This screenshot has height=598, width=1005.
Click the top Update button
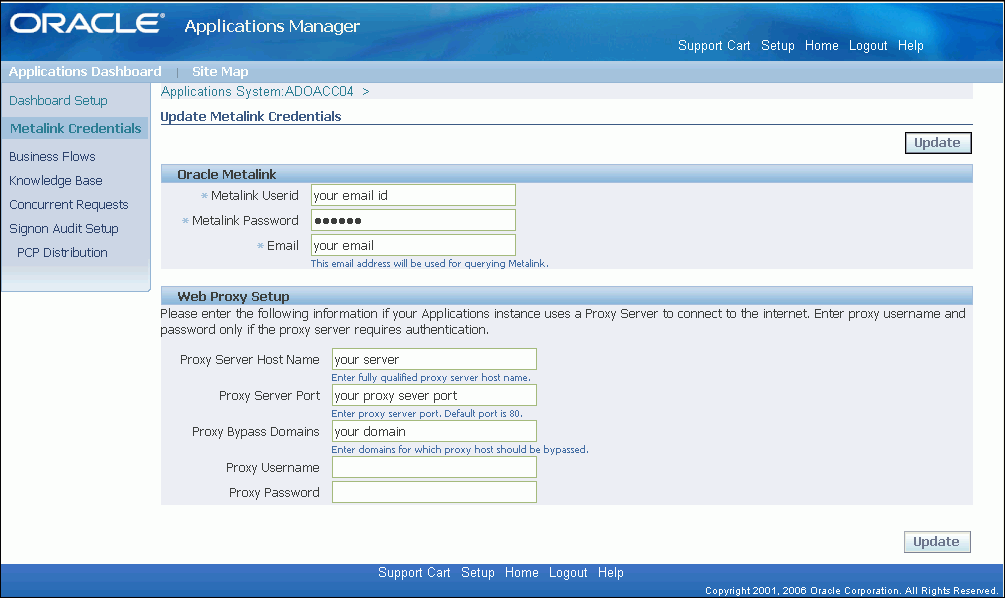[x=938, y=143]
